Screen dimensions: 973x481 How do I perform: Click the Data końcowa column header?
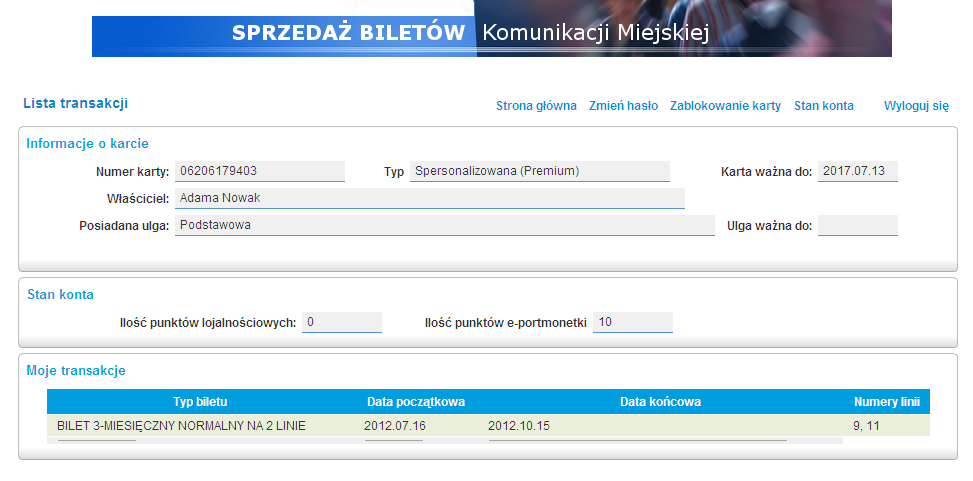pyautogui.click(x=660, y=402)
